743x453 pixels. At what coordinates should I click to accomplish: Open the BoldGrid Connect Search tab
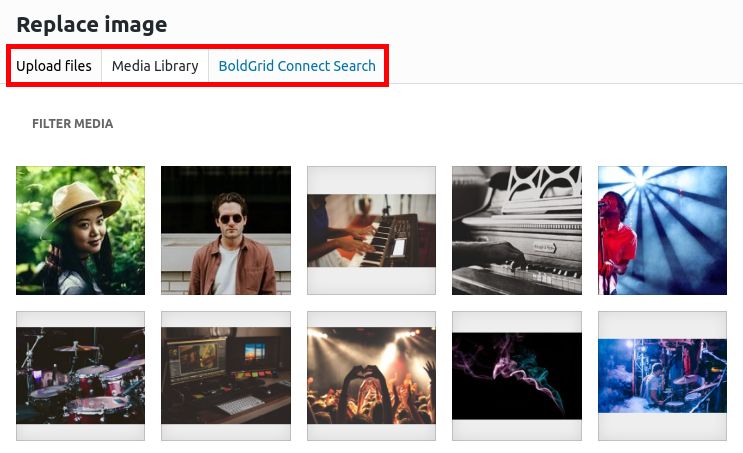[x=297, y=66]
